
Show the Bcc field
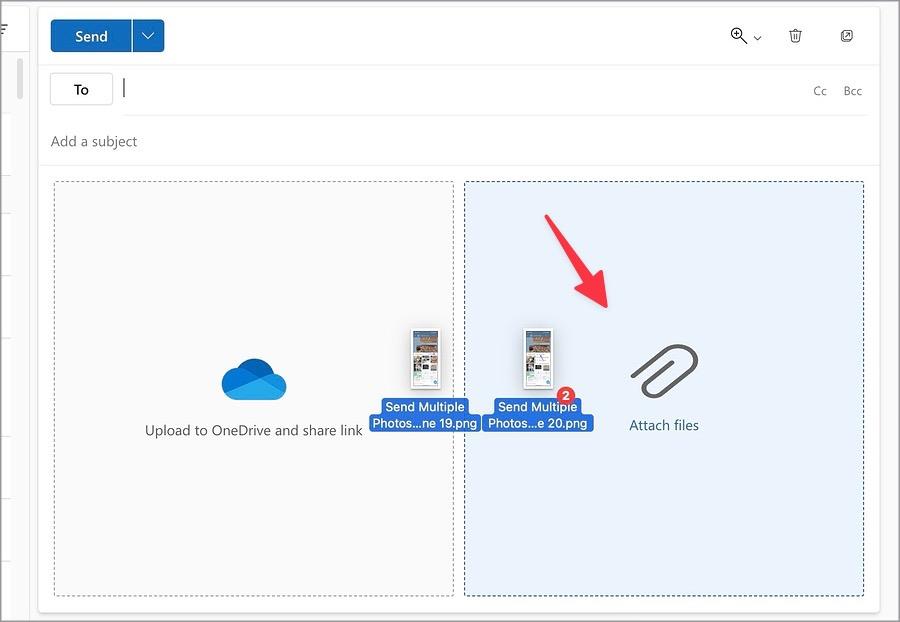(x=852, y=91)
